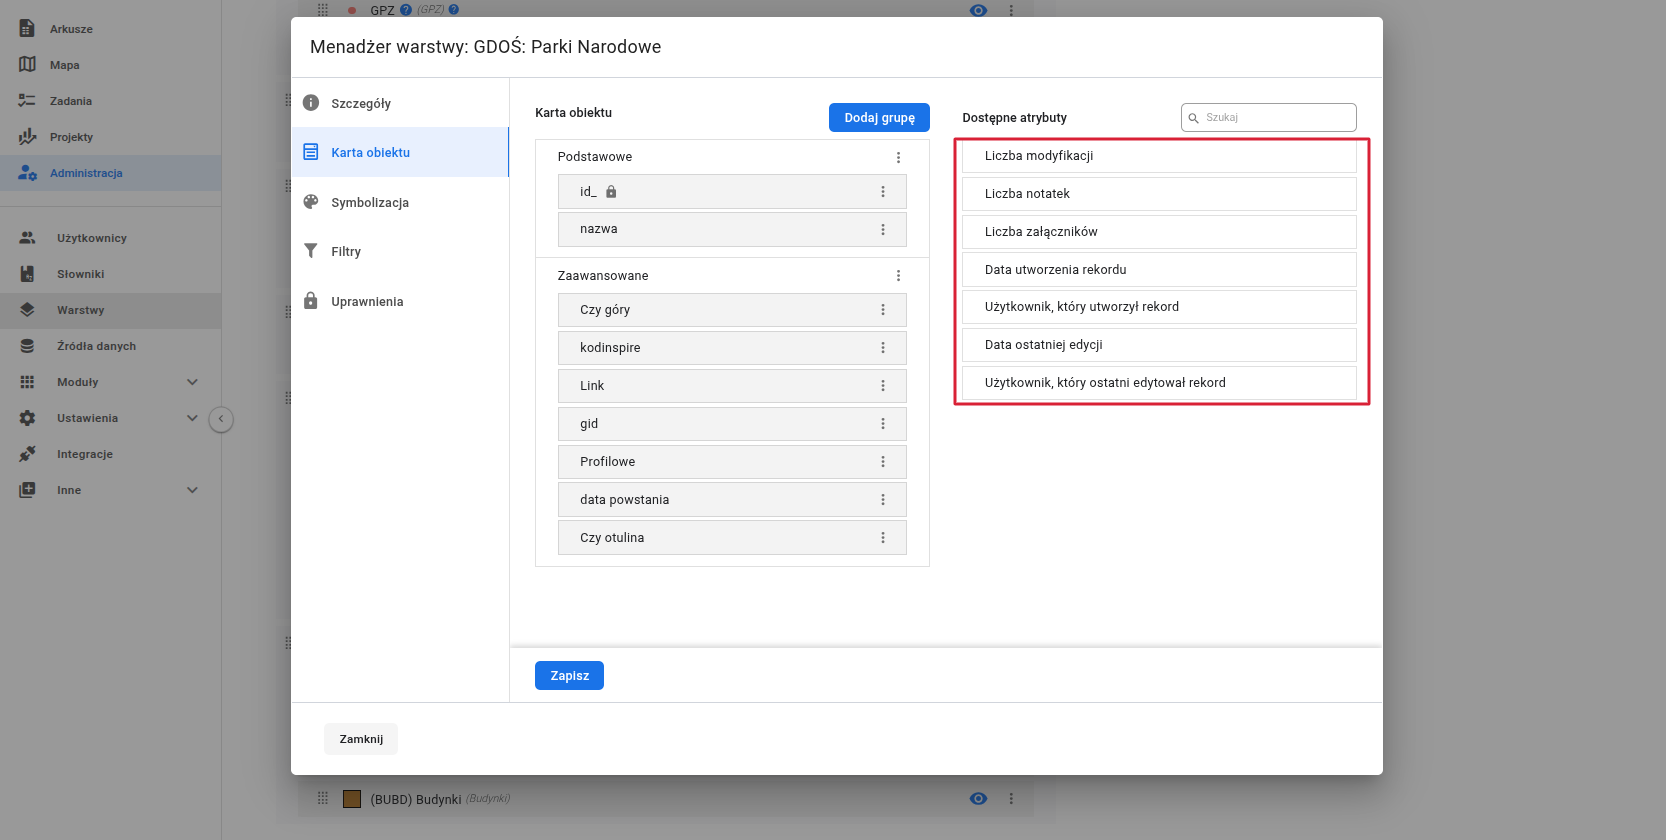Click three-dot menu beside Czy otulina
Image resolution: width=1666 pixels, height=840 pixels.
point(882,538)
